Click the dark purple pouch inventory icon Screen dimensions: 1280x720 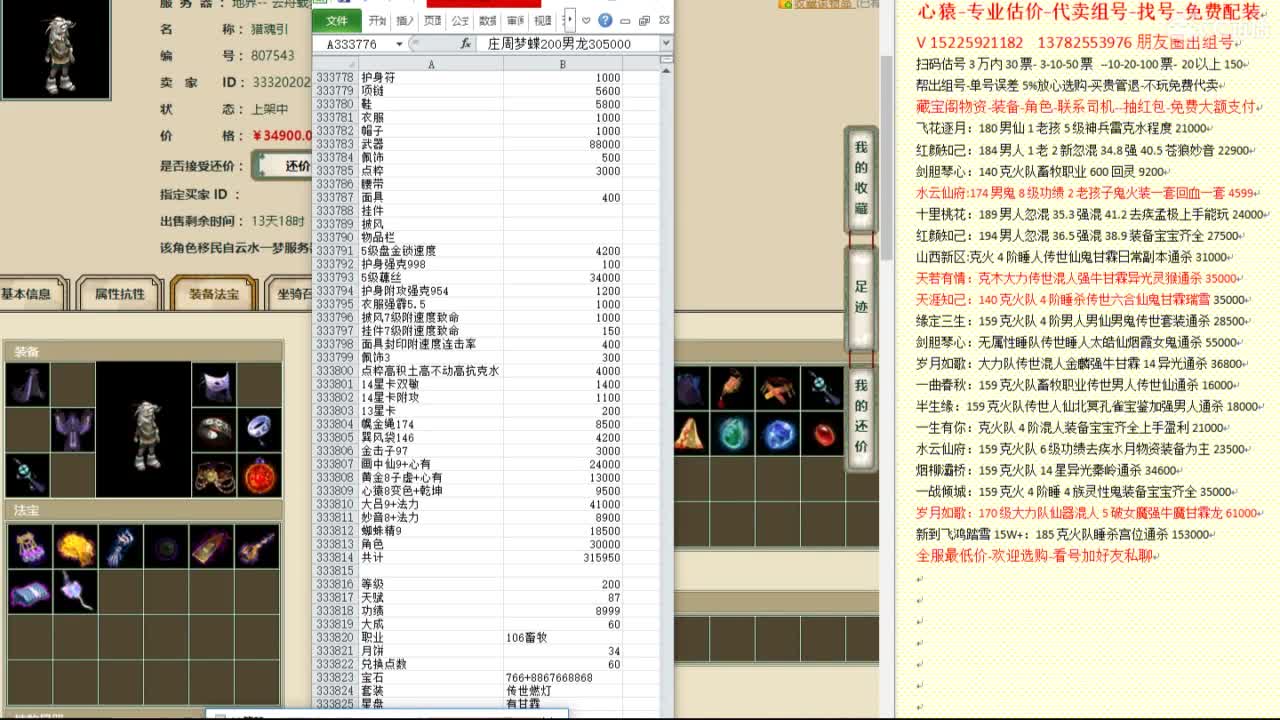(691, 387)
